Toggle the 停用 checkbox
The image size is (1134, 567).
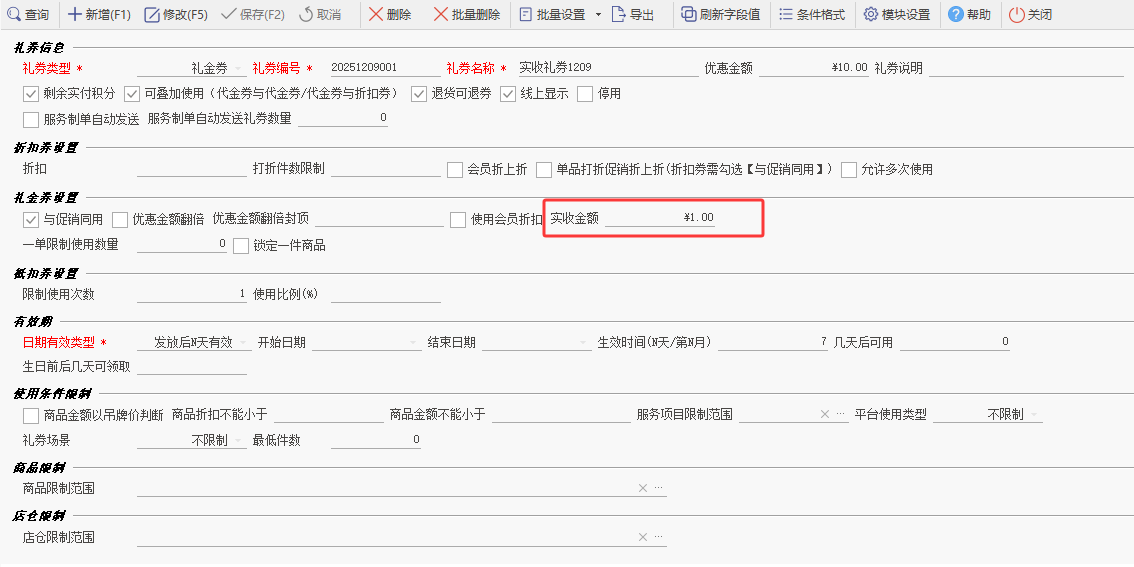(x=586, y=94)
